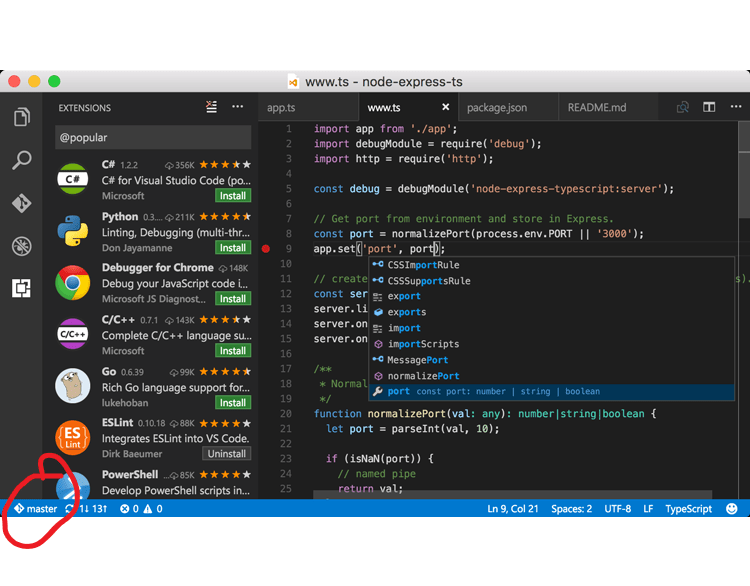Choose the exports suggestion

[552, 312]
